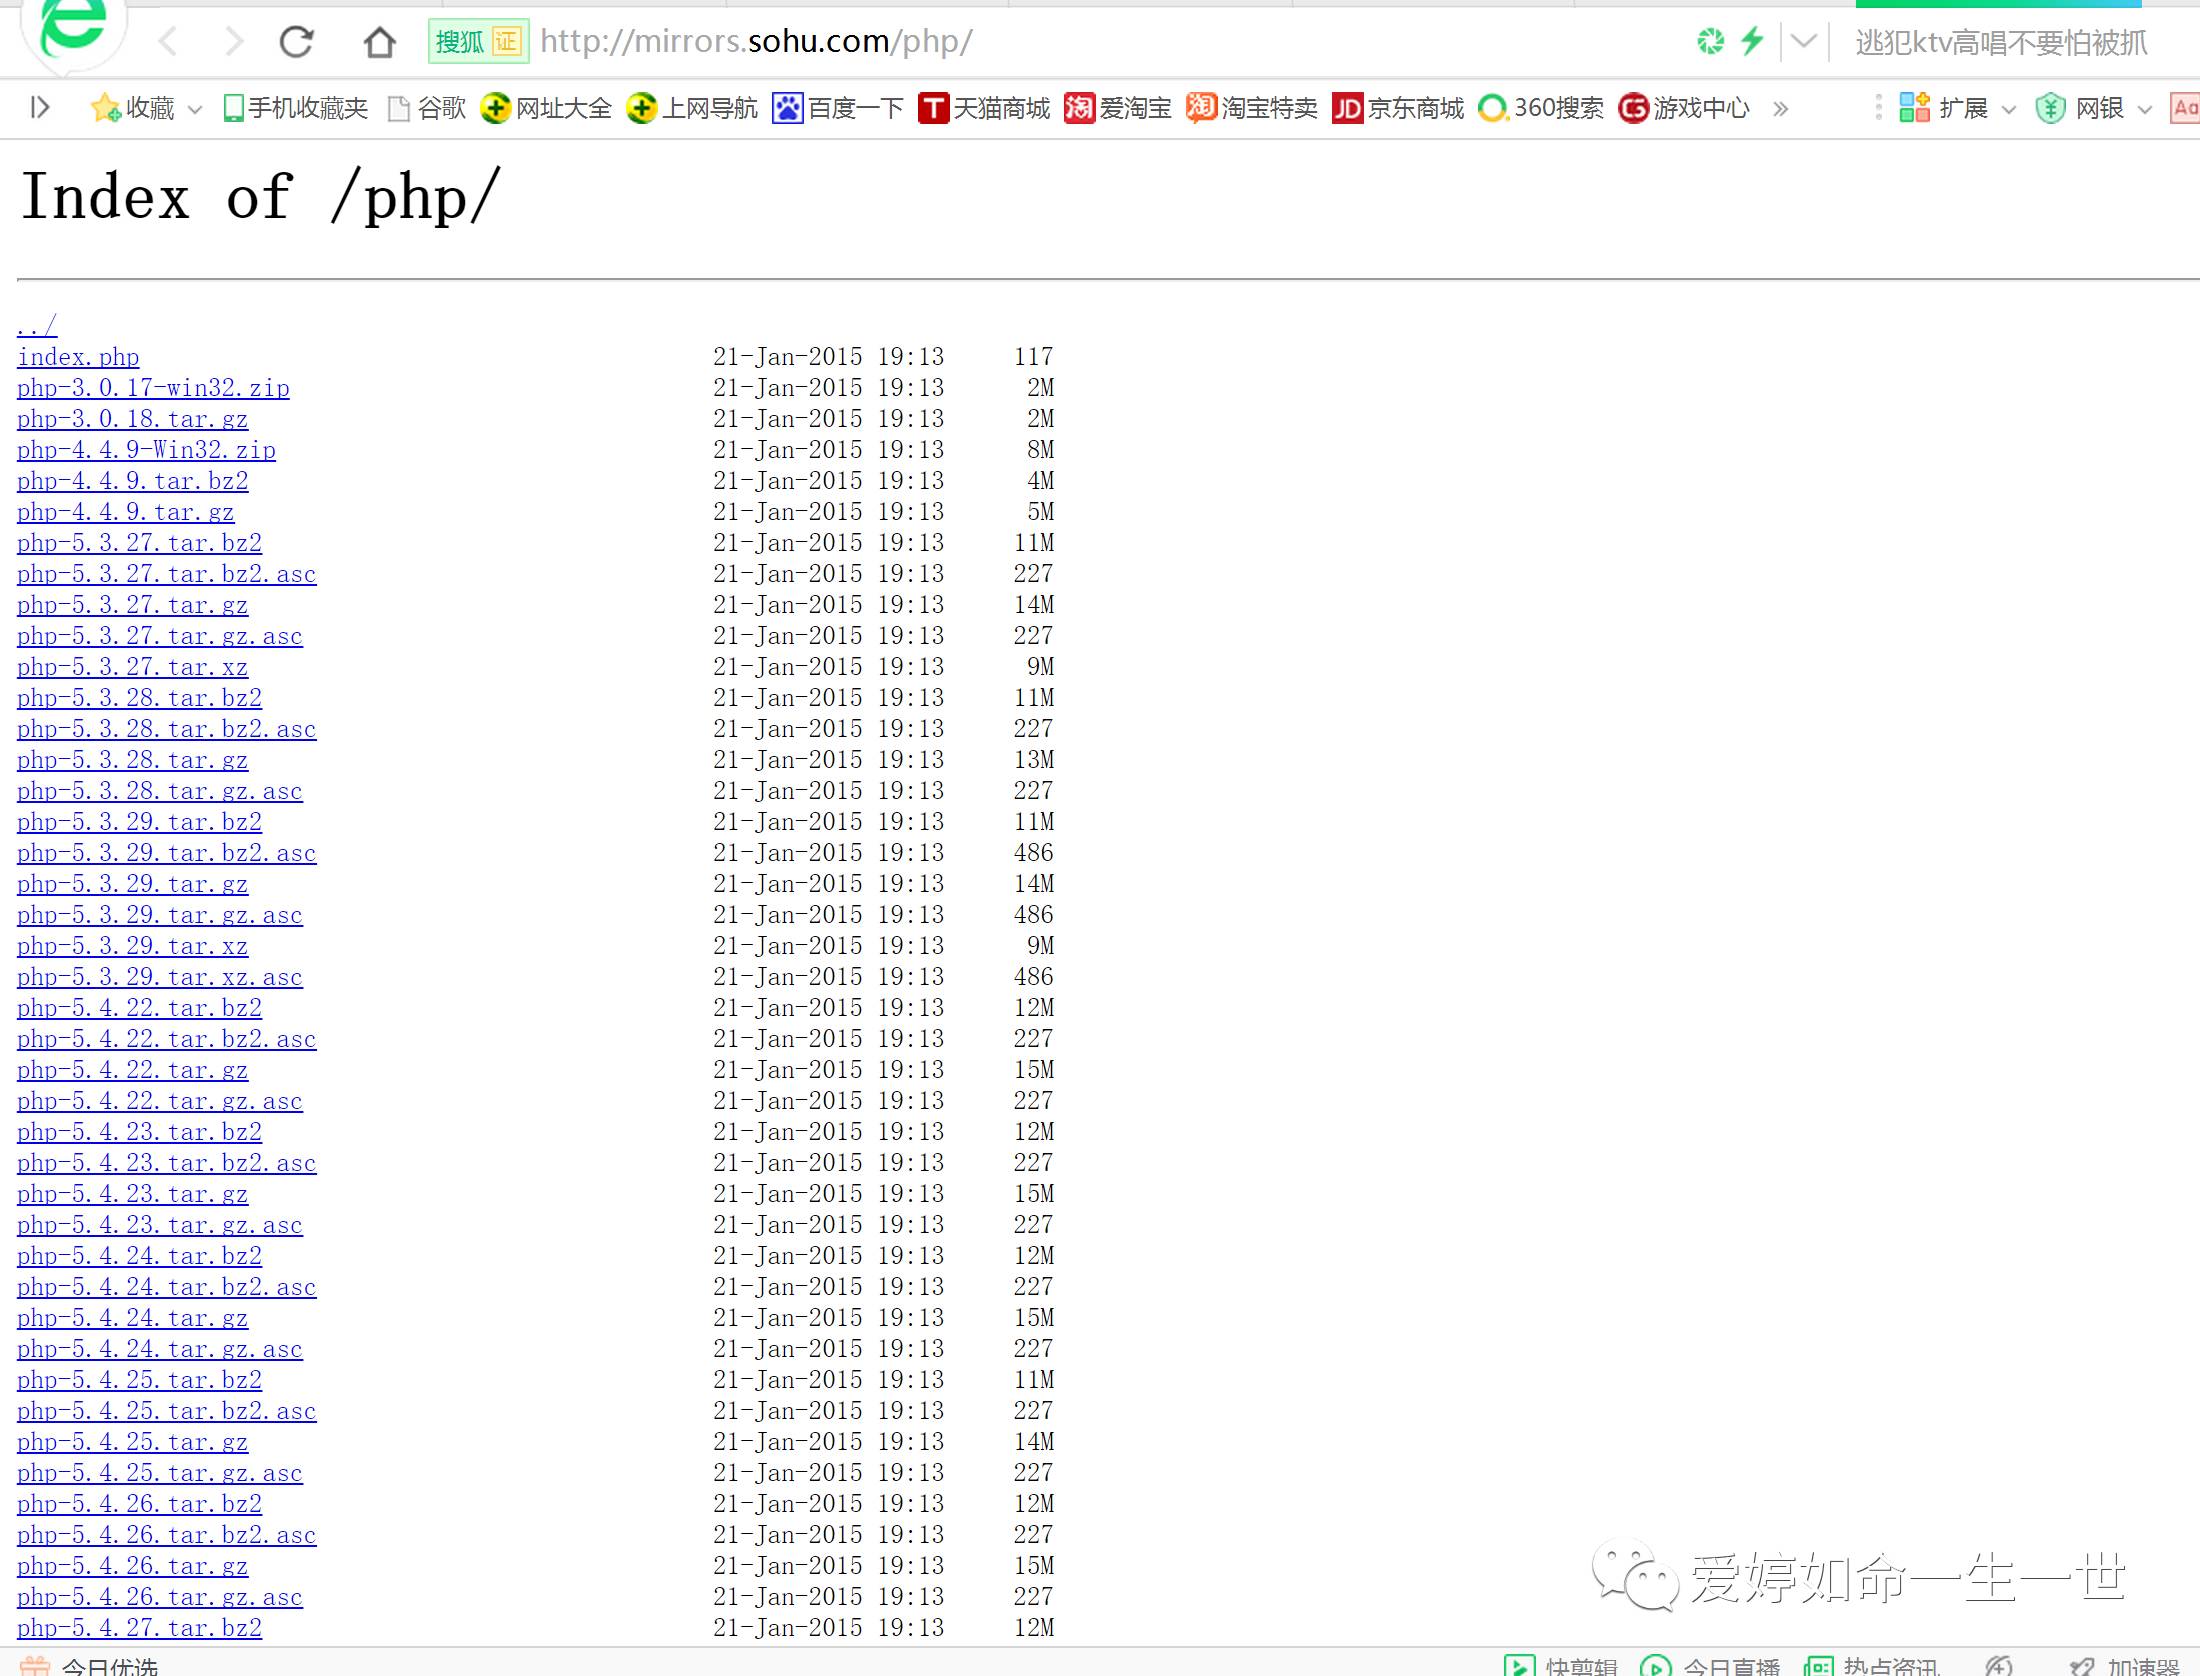Screen dimensions: 2200x1676
Task: Open the 游戏中心 bookmark
Action: point(1684,107)
